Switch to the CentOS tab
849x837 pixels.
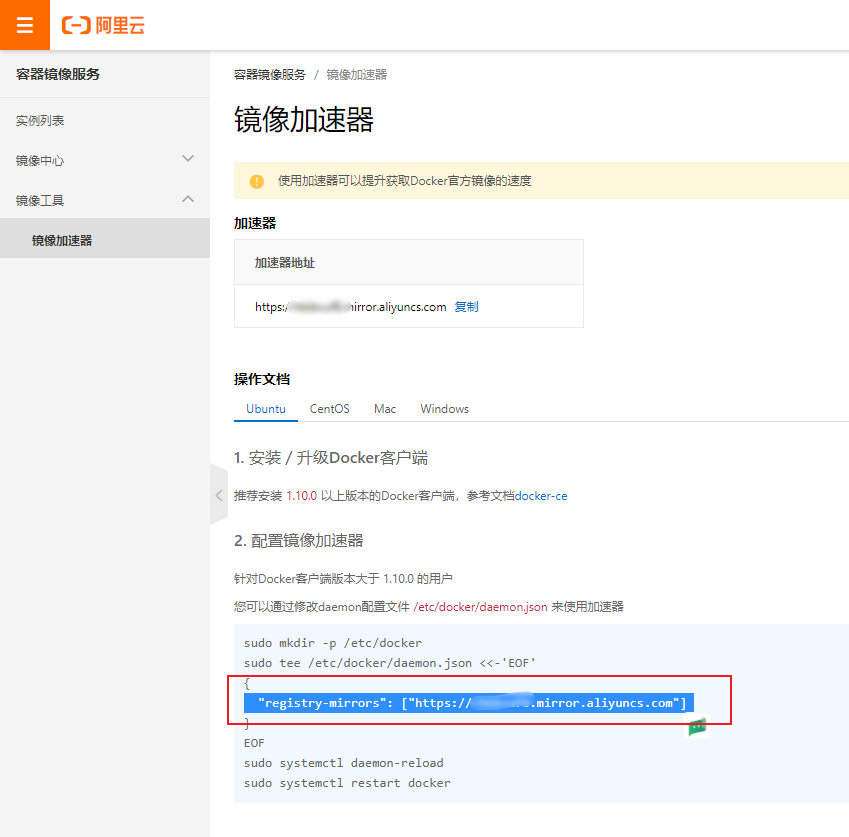tap(329, 409)
